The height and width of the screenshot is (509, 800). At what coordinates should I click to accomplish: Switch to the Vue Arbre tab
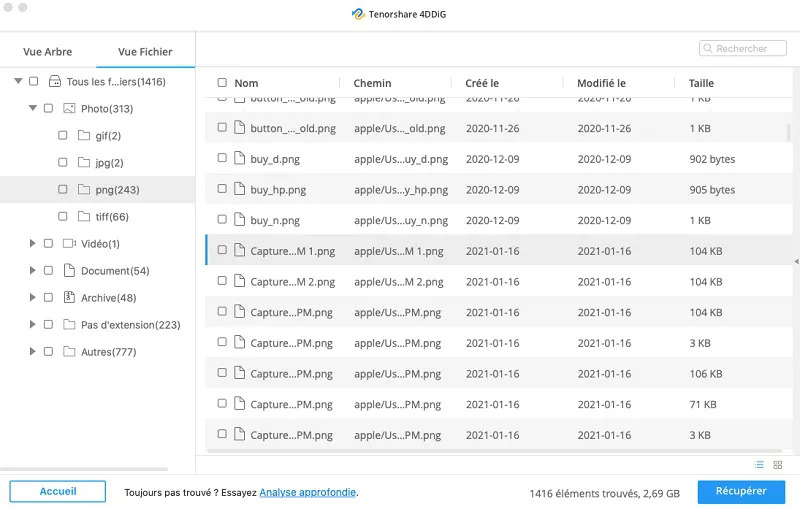[47, 52]
